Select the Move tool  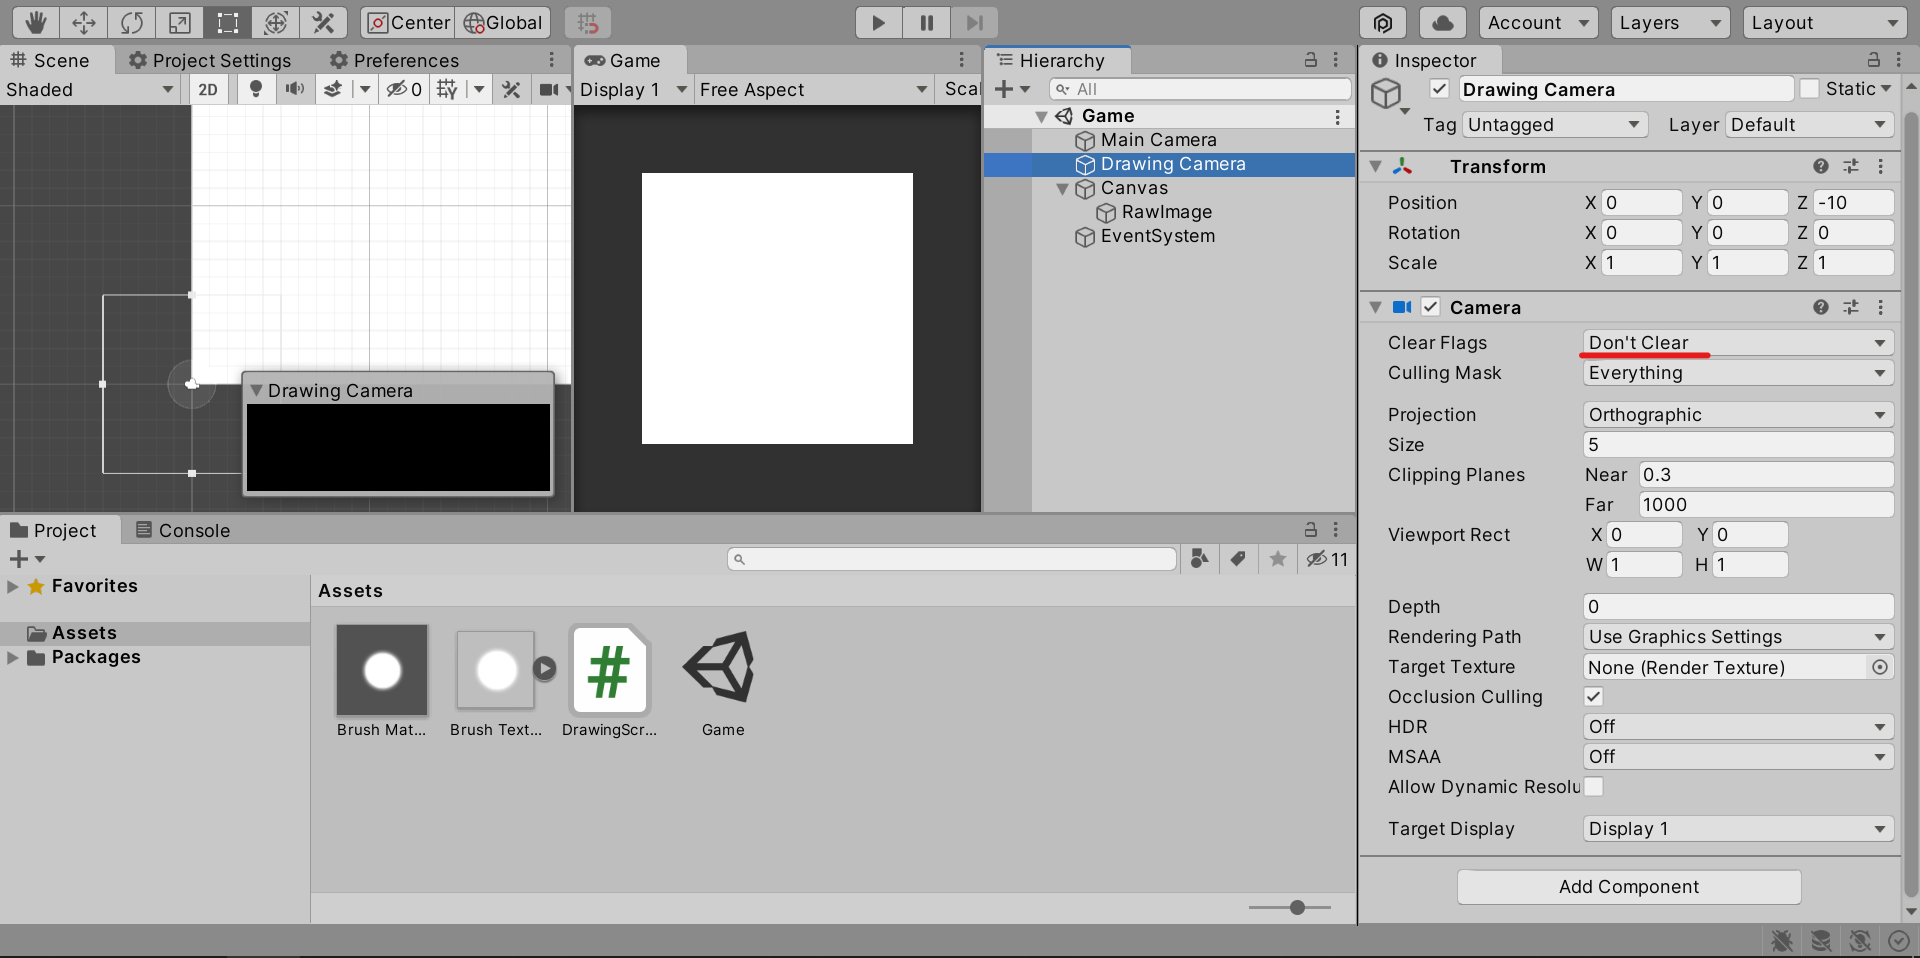tap(84, 22)
